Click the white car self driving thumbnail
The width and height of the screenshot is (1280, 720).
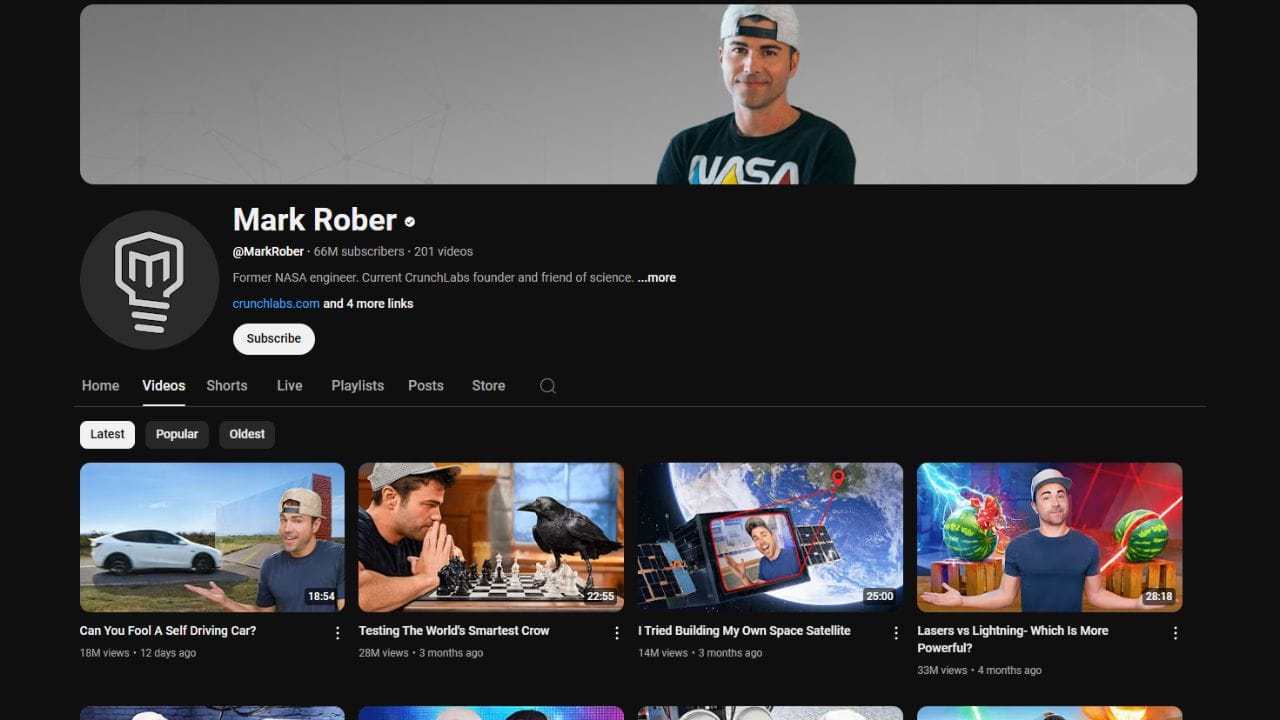tap(212, 537)
